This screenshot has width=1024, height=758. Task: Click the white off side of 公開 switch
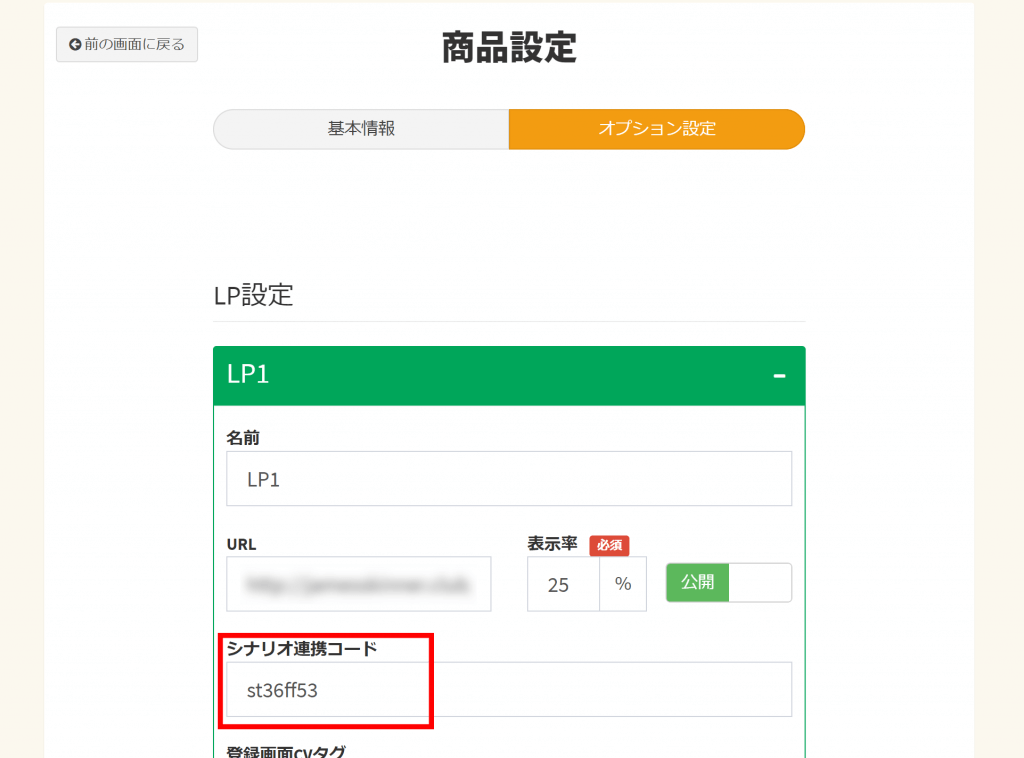tap(760, 583)
